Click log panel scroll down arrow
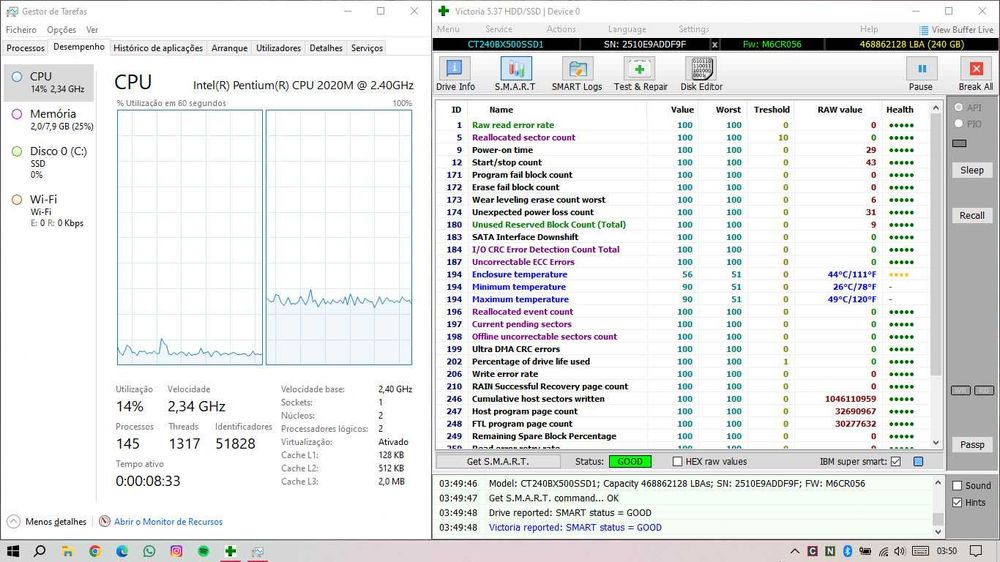 938,531
